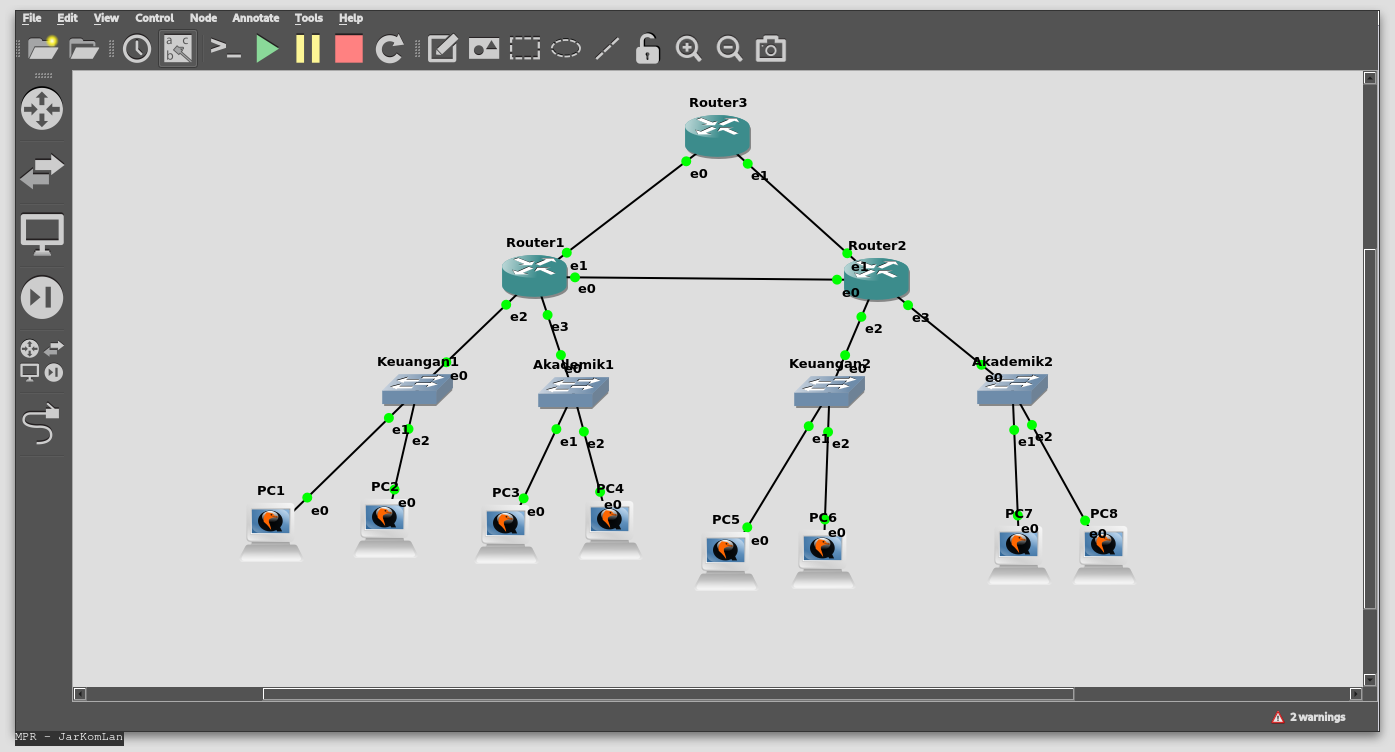The image size is (1395, 752).
Task: Open console connection to all nodes
Action: (226, 48)
